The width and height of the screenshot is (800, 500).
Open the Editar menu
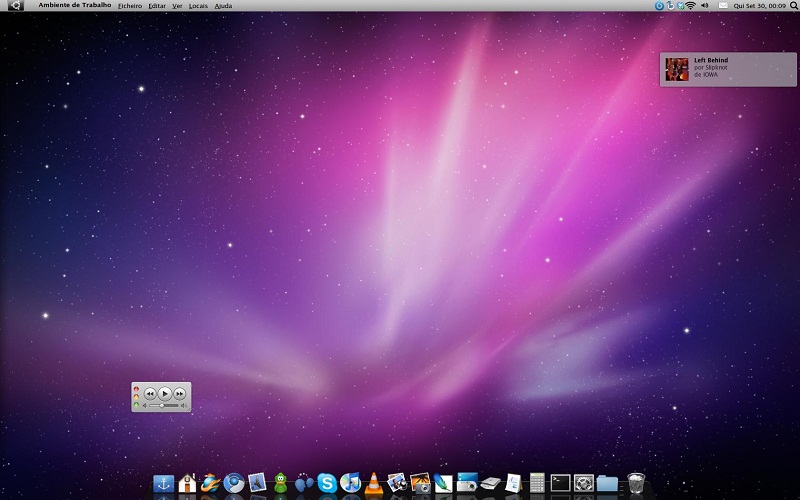click(157, 6)
